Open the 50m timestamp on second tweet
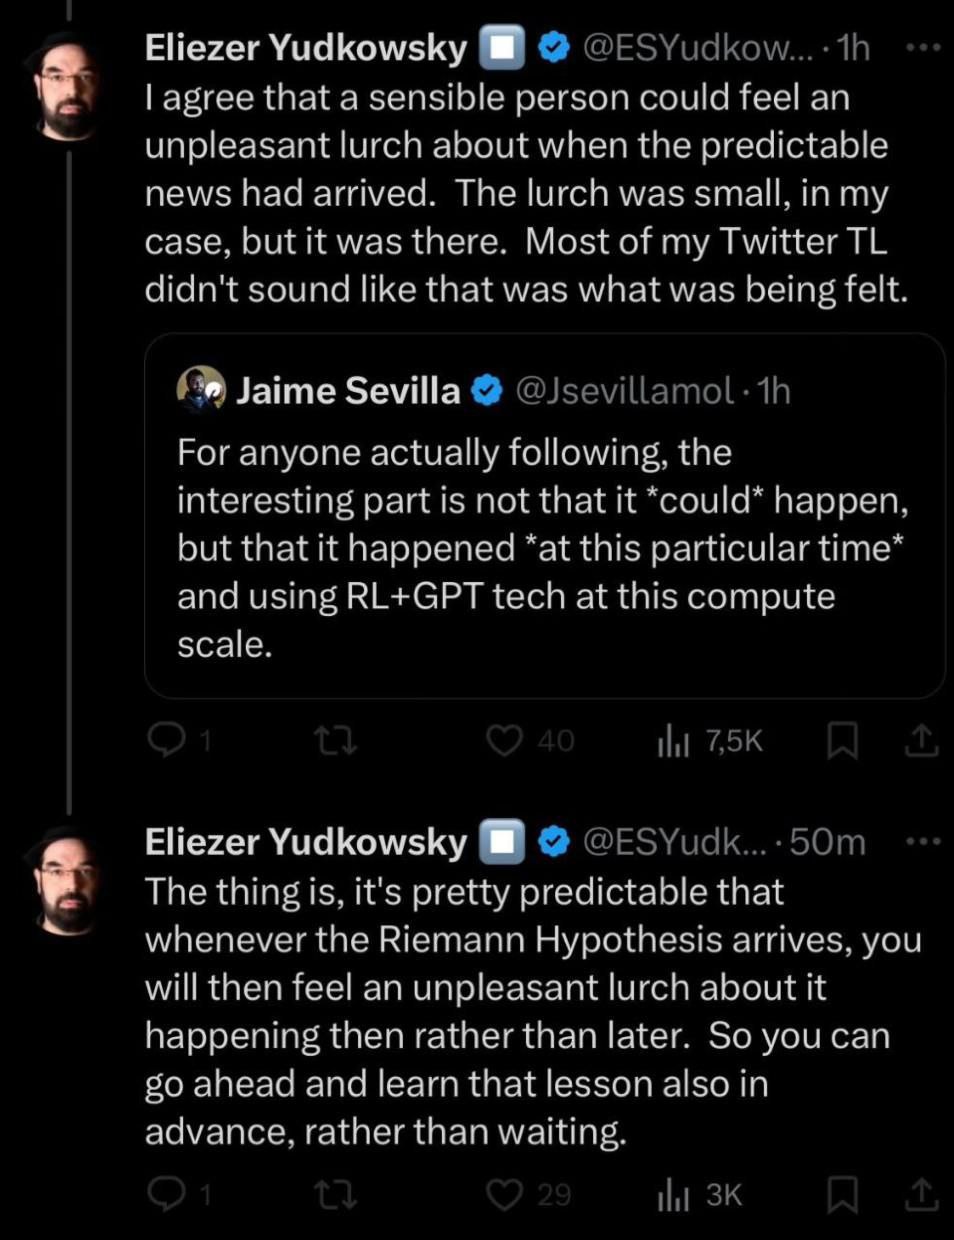 point(828,842)
